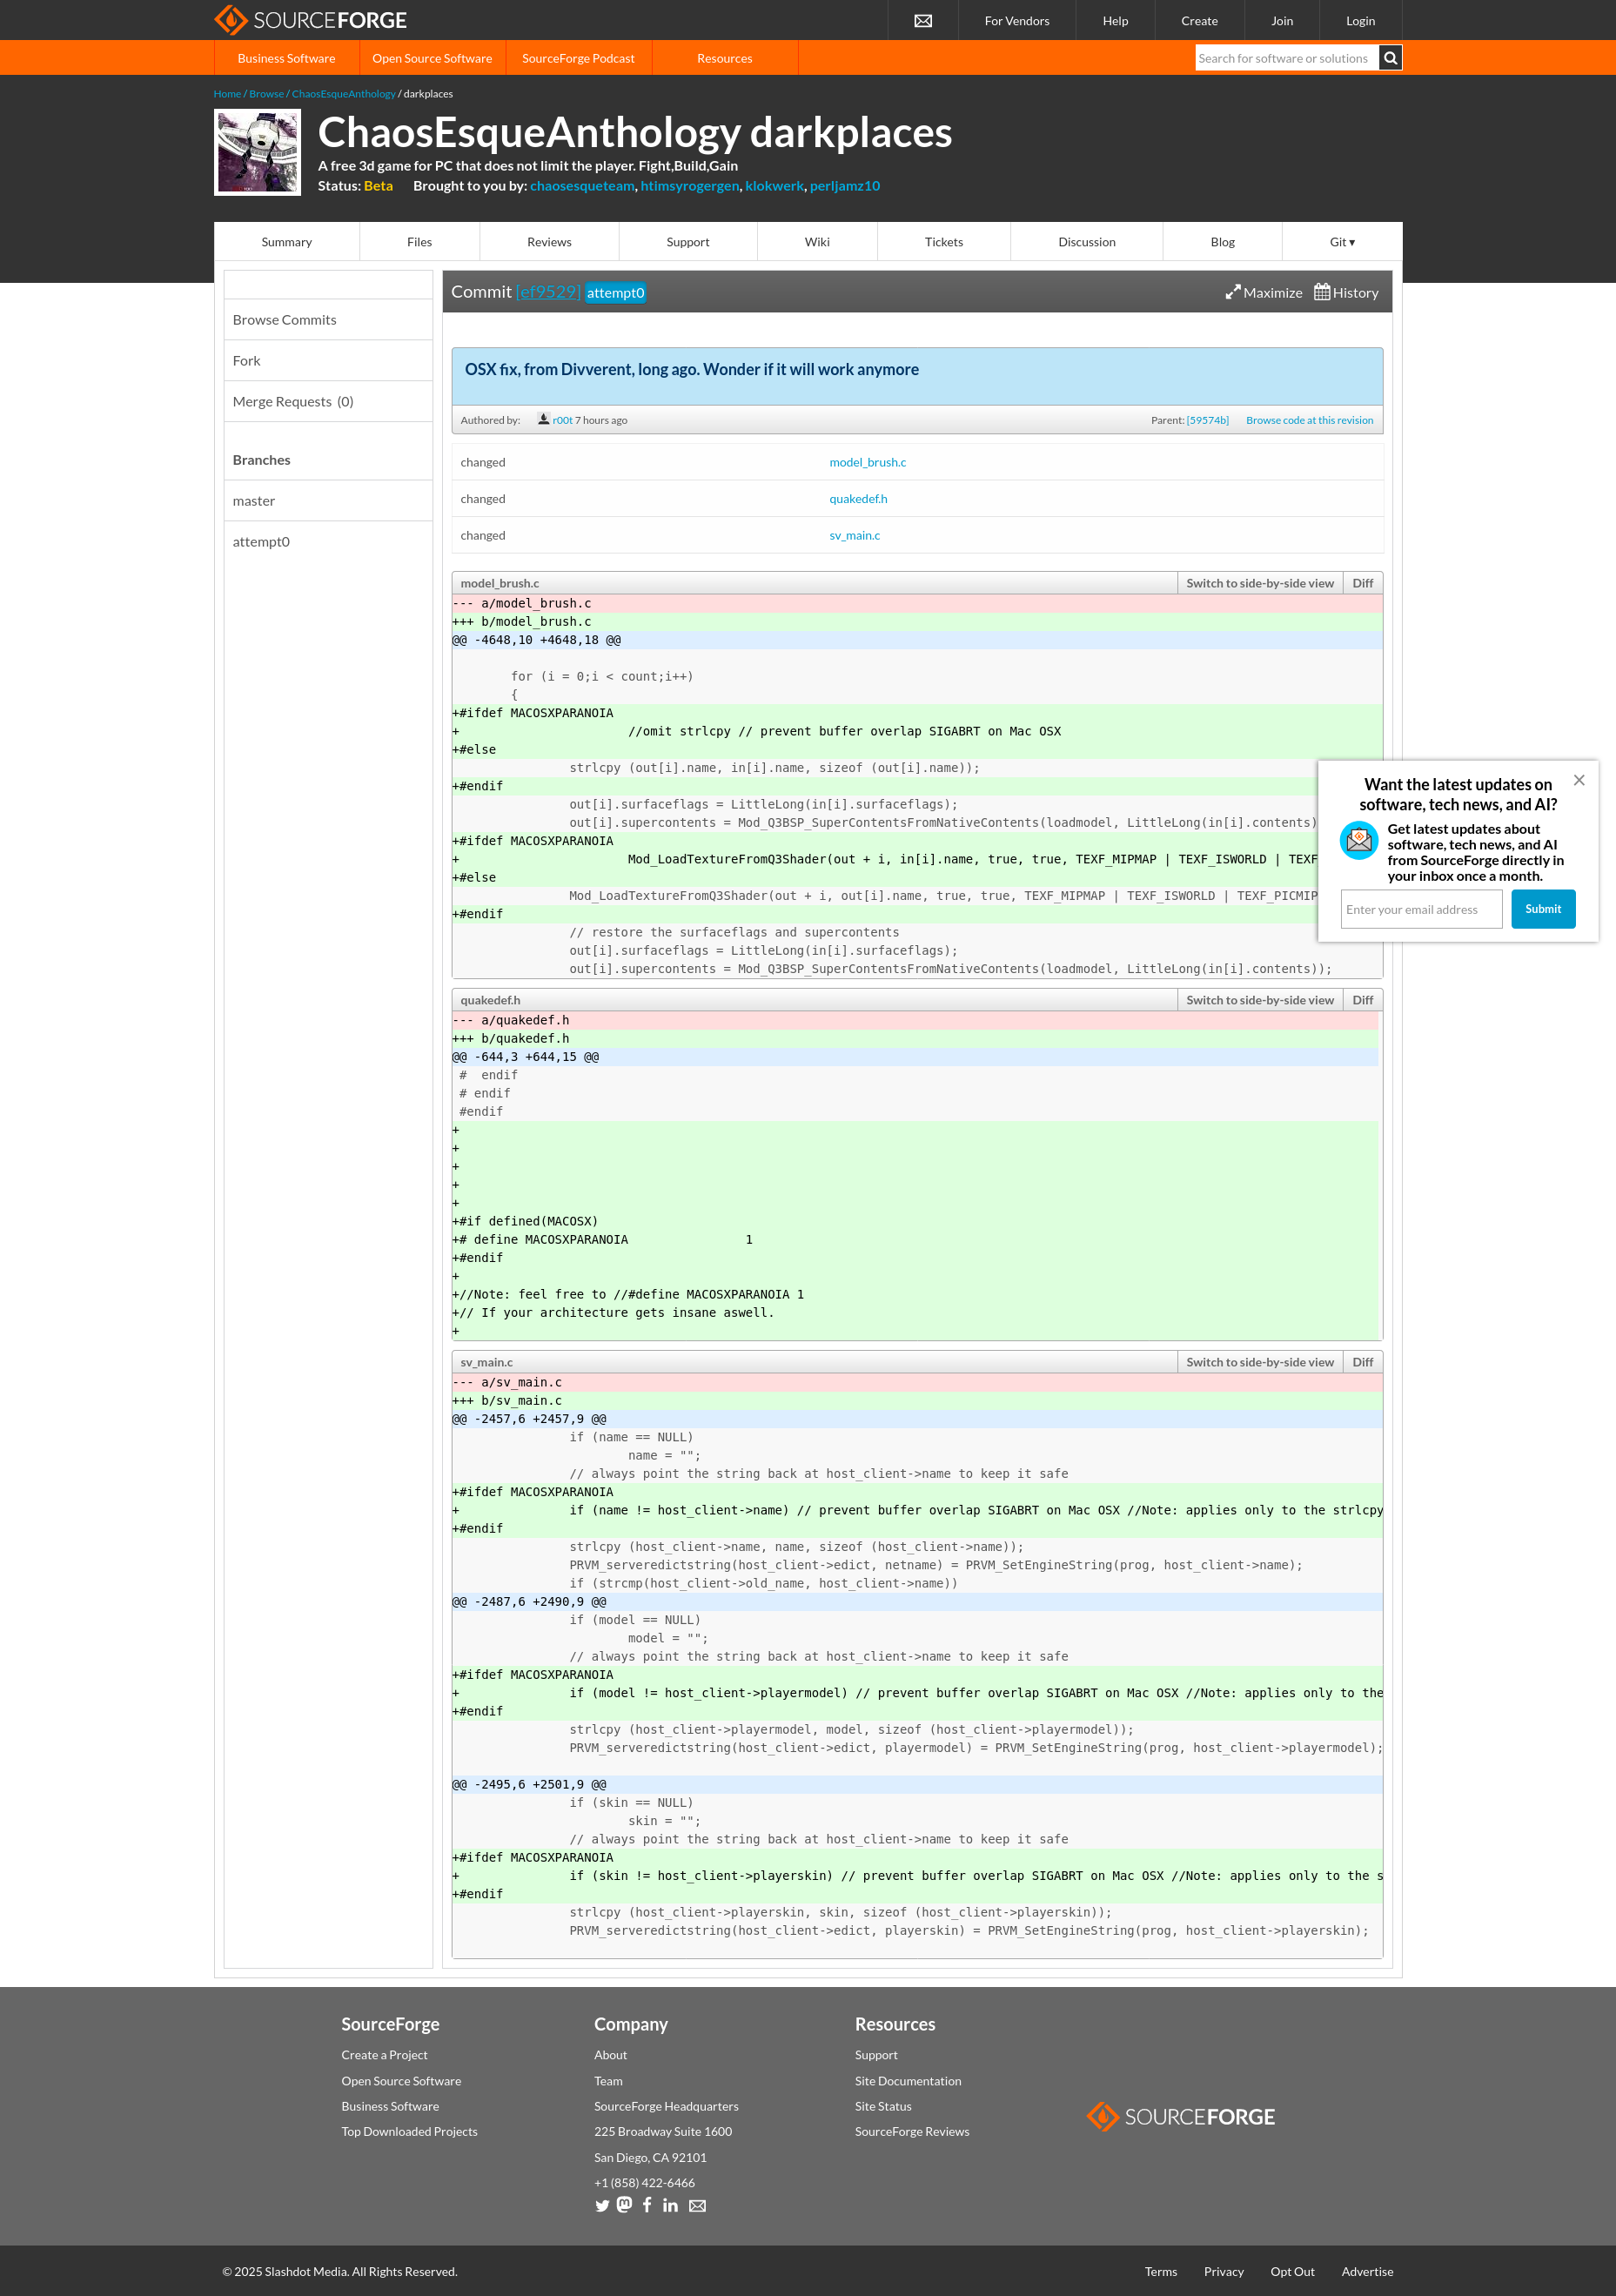Screen dimensions: 1616x2296
Task: Select the attempt0 branch in sidebar
Action: (328, 542)
